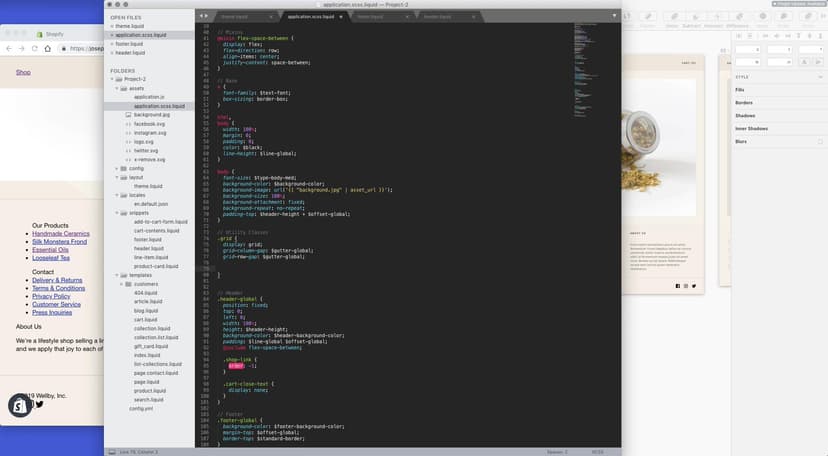Click the Instagram icon in design preview
This screenshot has height=456, width=828.
tap(685, 286)
